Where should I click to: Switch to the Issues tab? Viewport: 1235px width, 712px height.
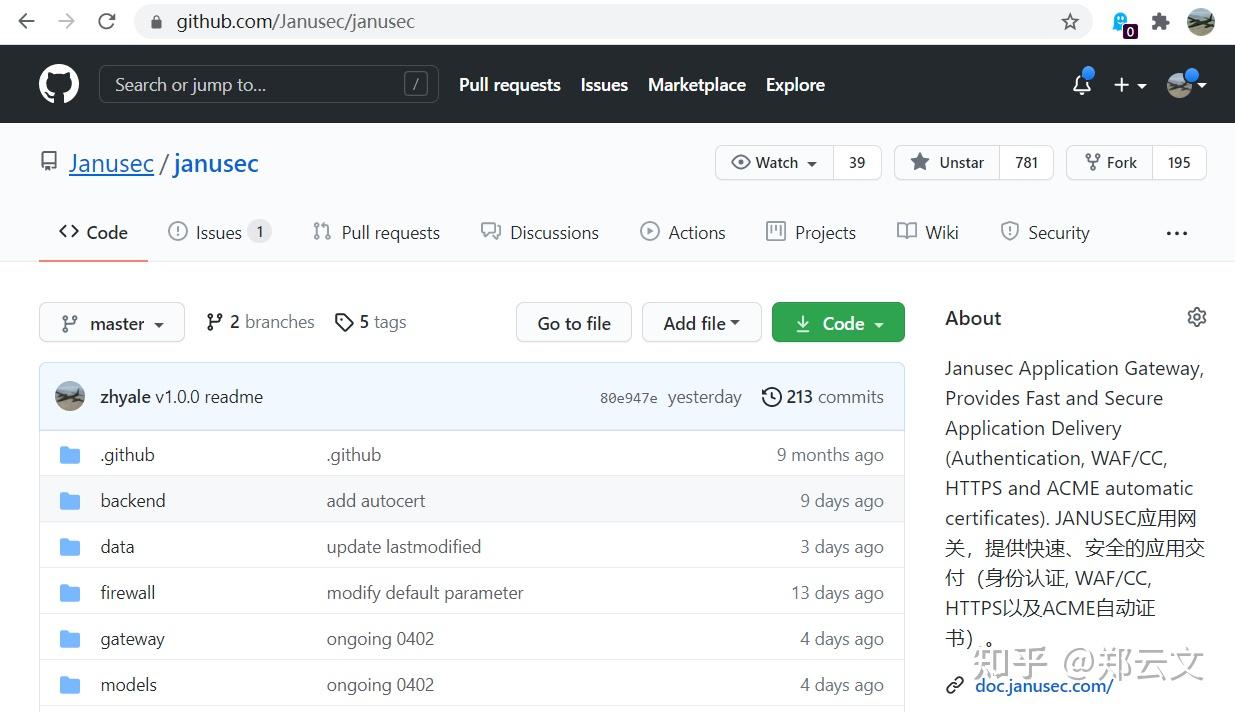pos(218,232)
